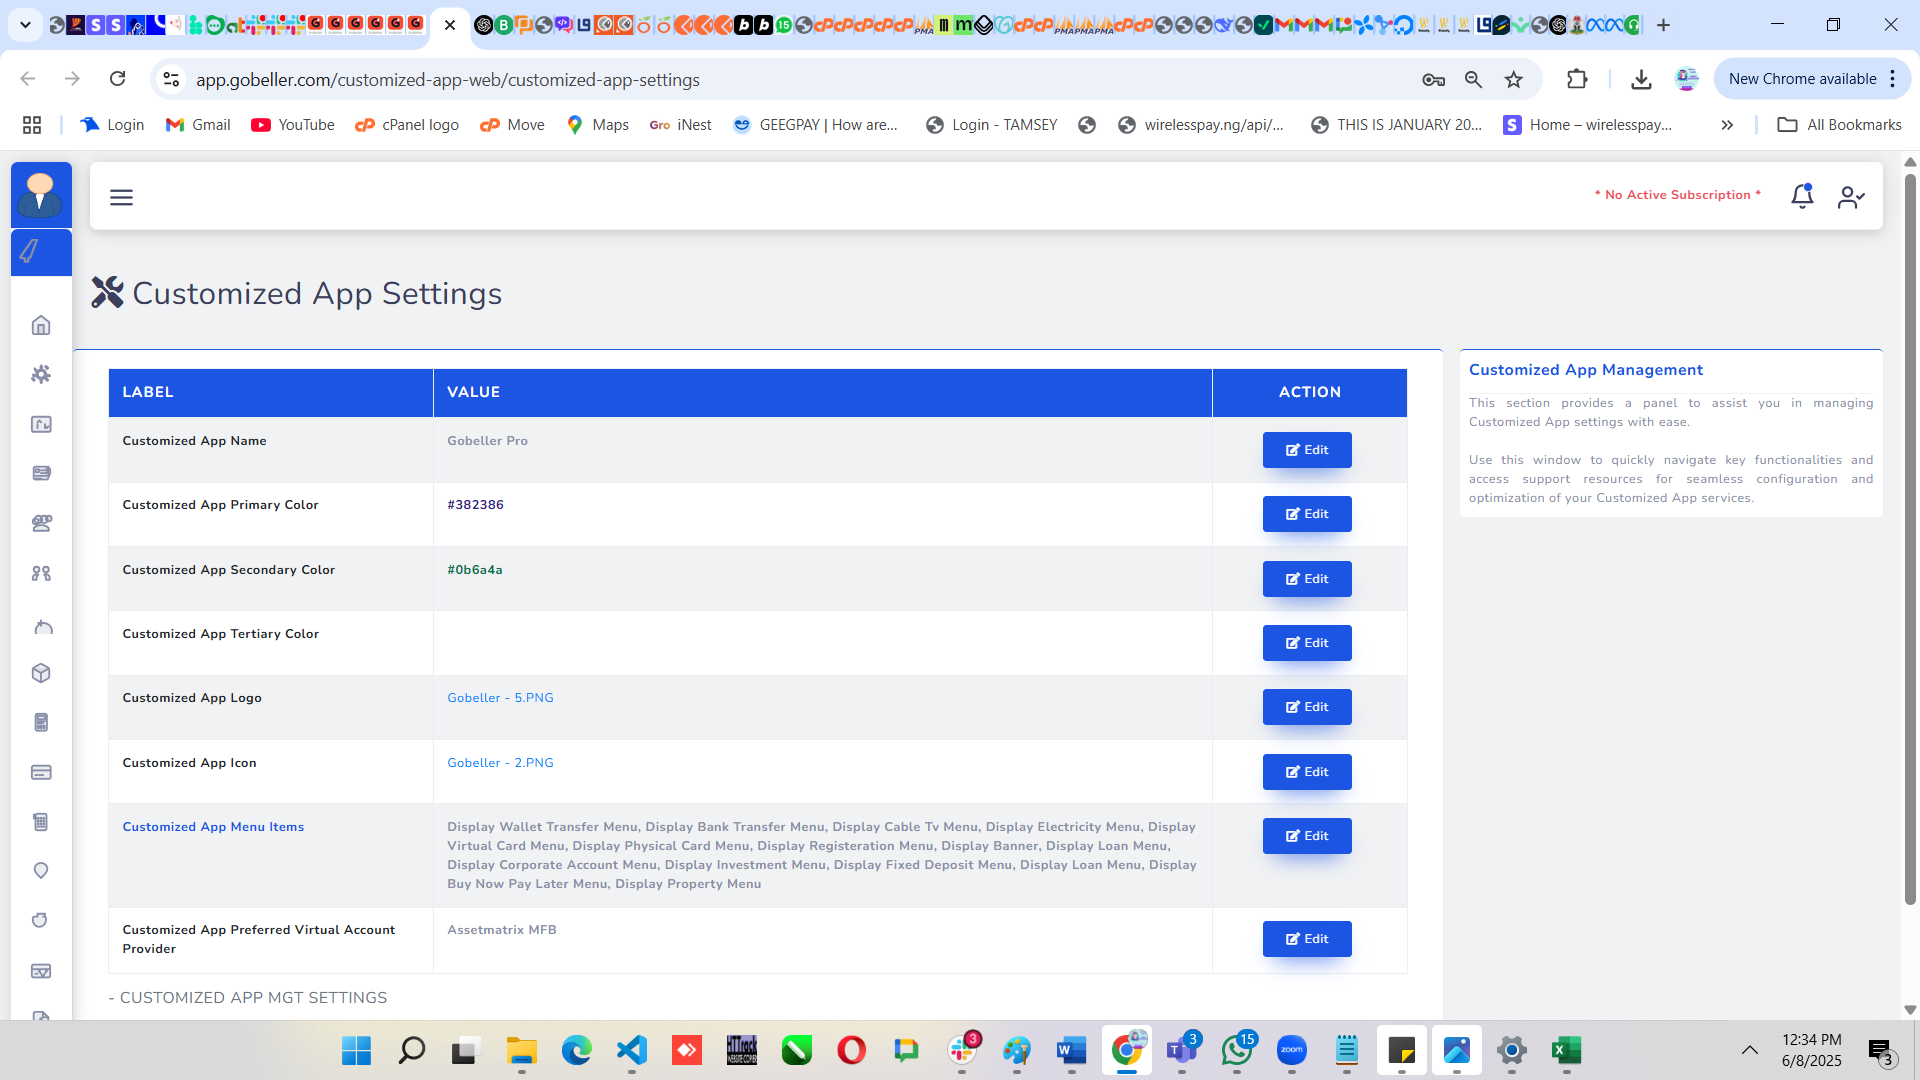Click the notification bell icon

pyautogui.click(x=1802, y=196)
